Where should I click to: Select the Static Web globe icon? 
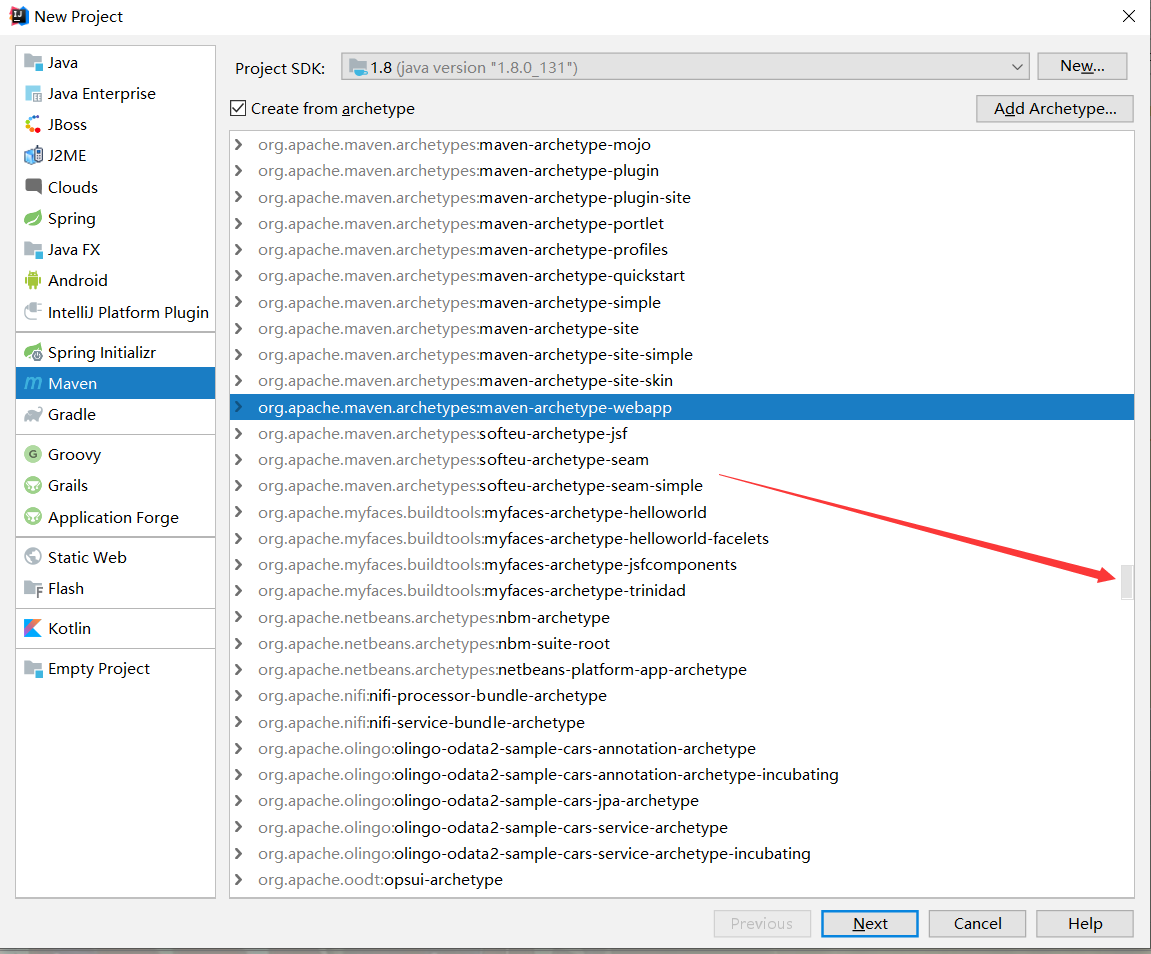coord(33,557)
